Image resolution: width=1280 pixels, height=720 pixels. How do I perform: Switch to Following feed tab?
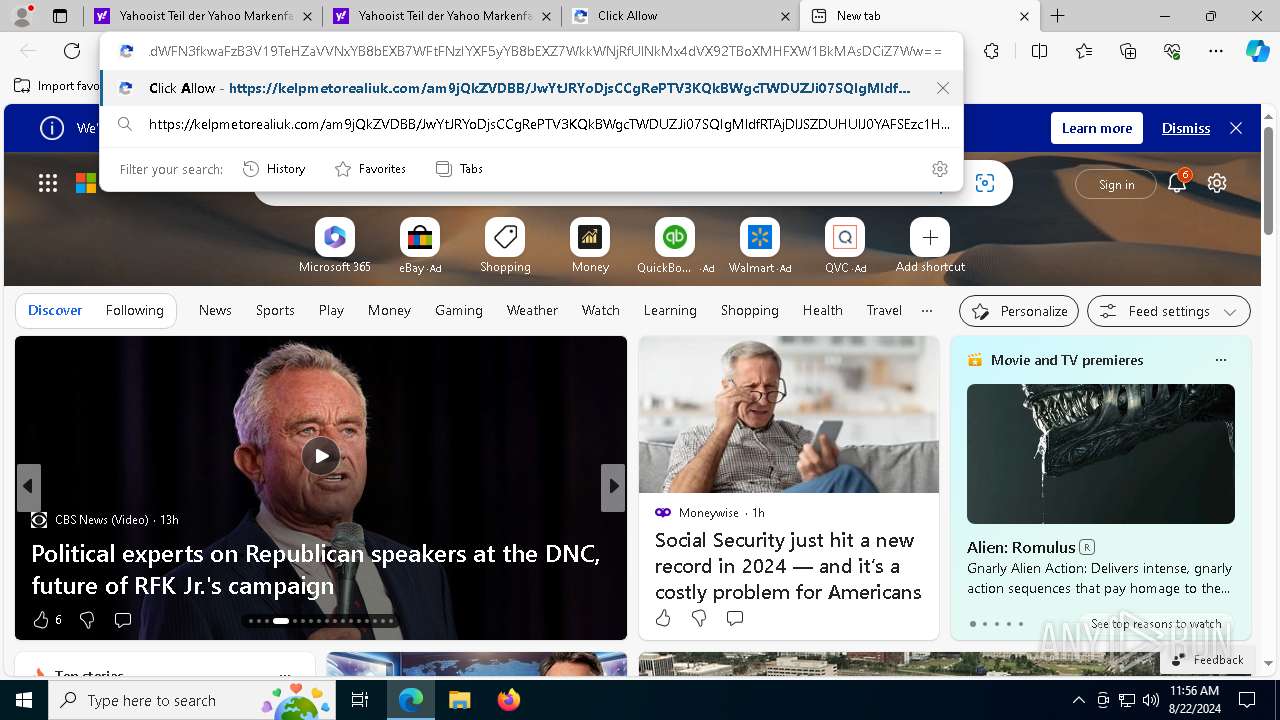tap(134, 310)
